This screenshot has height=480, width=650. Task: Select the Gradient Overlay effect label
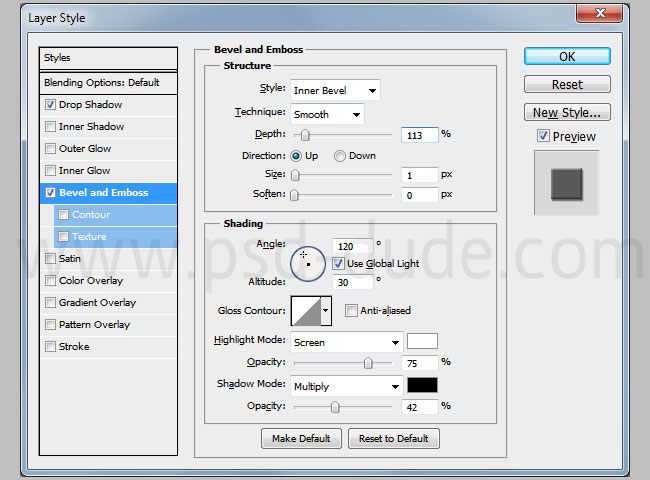(97, 303)
